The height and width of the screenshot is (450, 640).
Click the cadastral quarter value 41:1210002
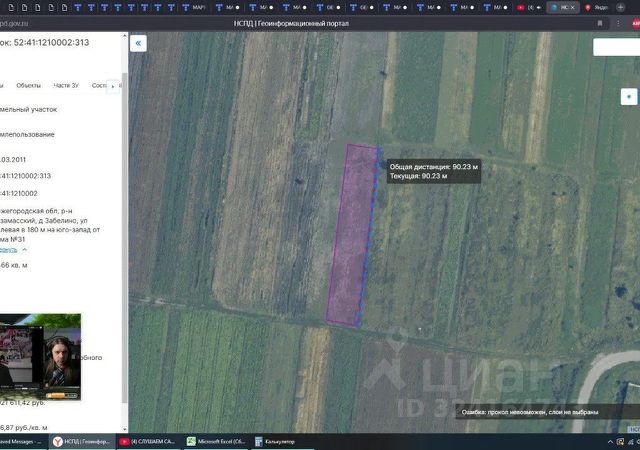point(19,194)
